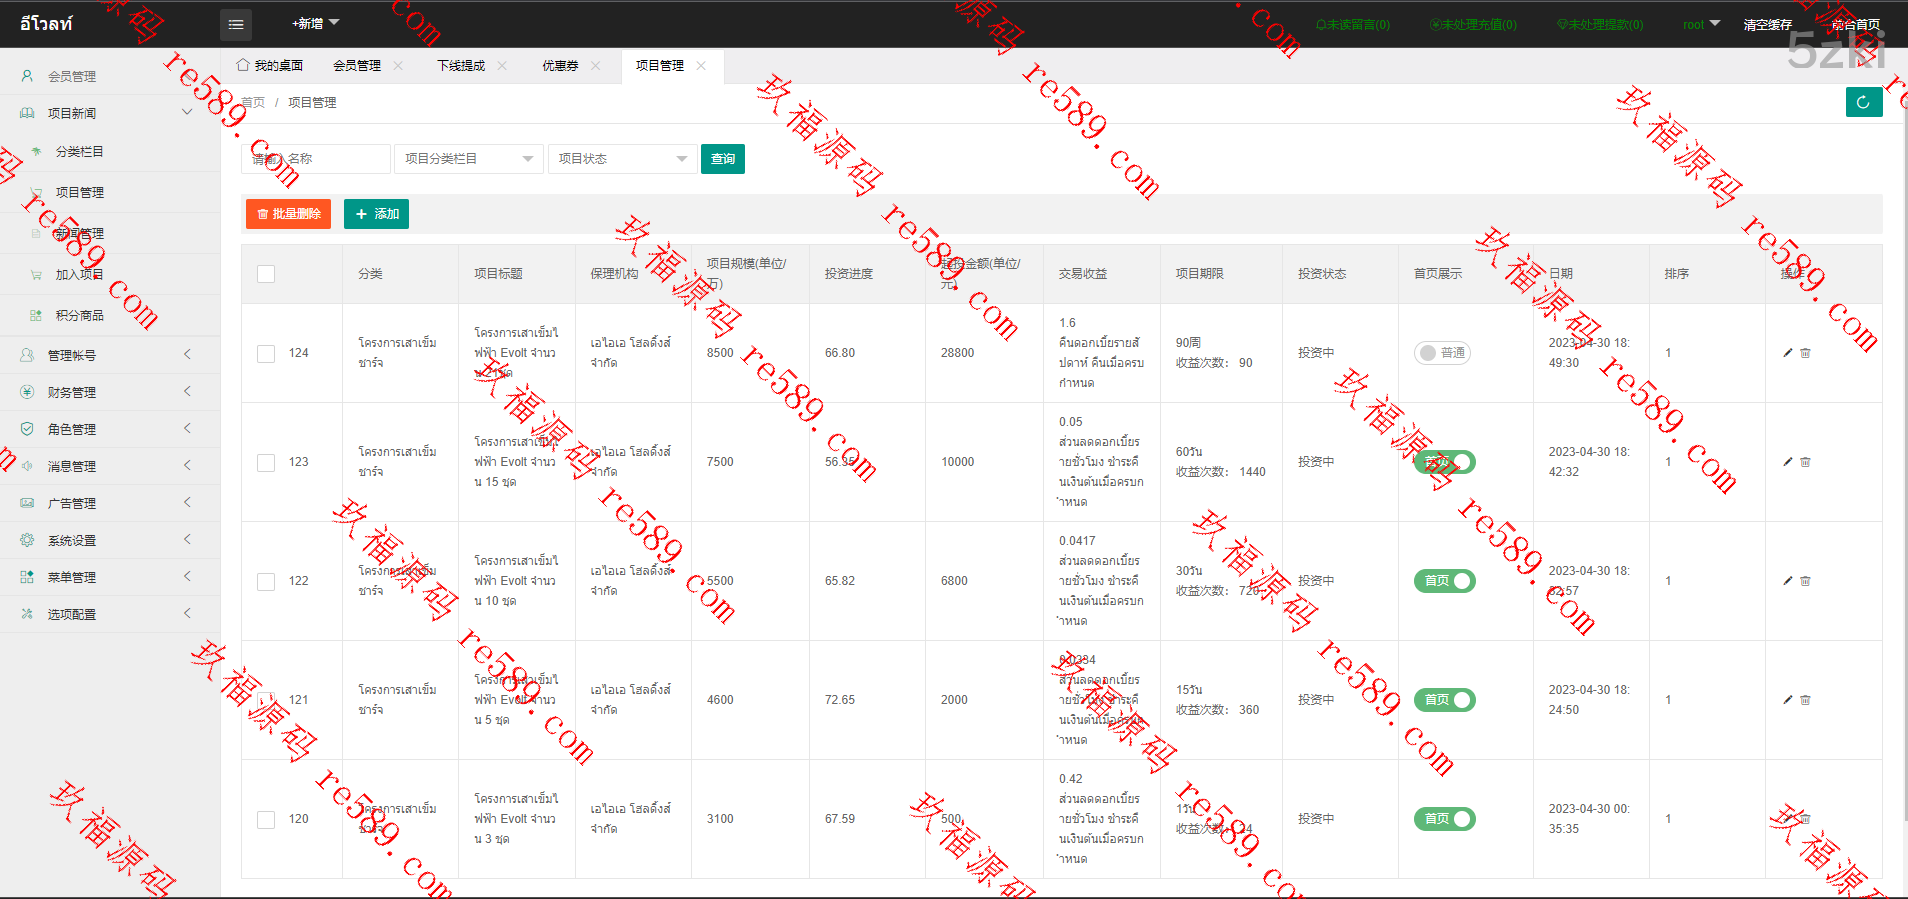Click edit pencil icon for row 124
Image resolution: width=1908 pixels, height=899 pixels.
(x=1788, y=353)
